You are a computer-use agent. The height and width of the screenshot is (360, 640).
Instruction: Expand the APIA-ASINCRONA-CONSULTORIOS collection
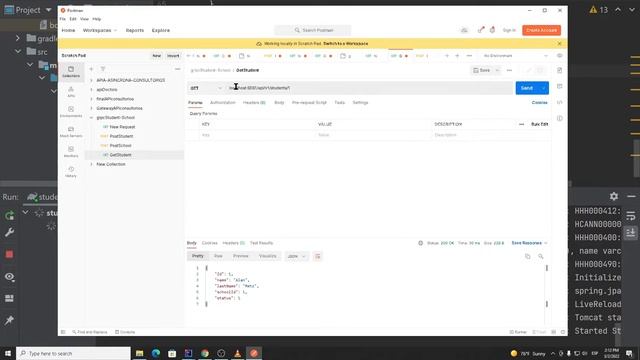(x=91, y=80)
